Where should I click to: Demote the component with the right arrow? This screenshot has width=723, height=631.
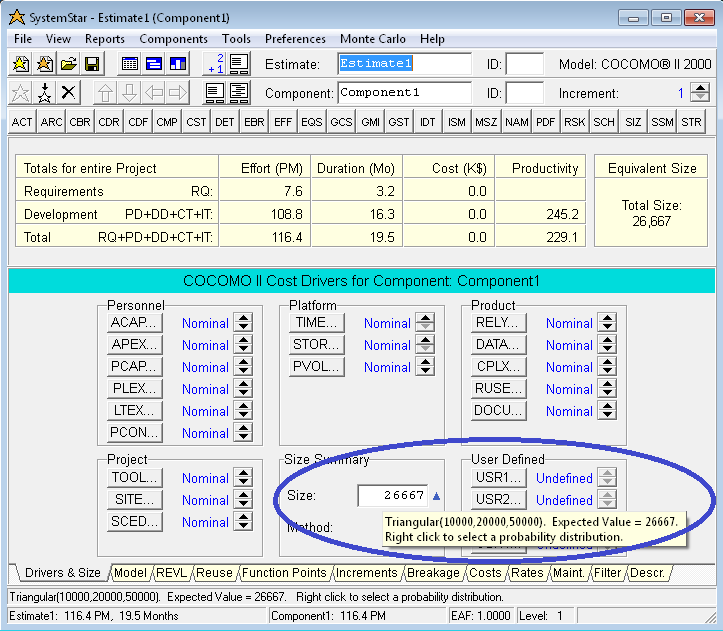click(x=178, y=93)
